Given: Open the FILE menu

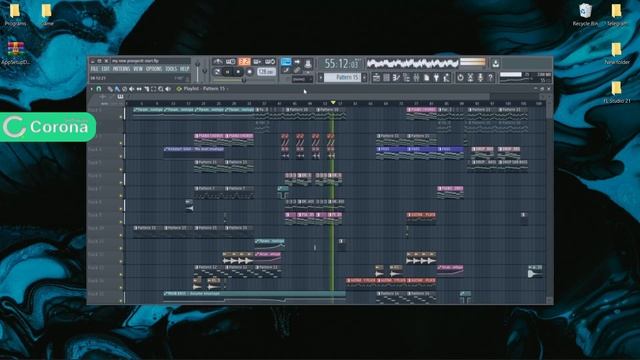Looking at the screenshot, I should coord(94,69).
